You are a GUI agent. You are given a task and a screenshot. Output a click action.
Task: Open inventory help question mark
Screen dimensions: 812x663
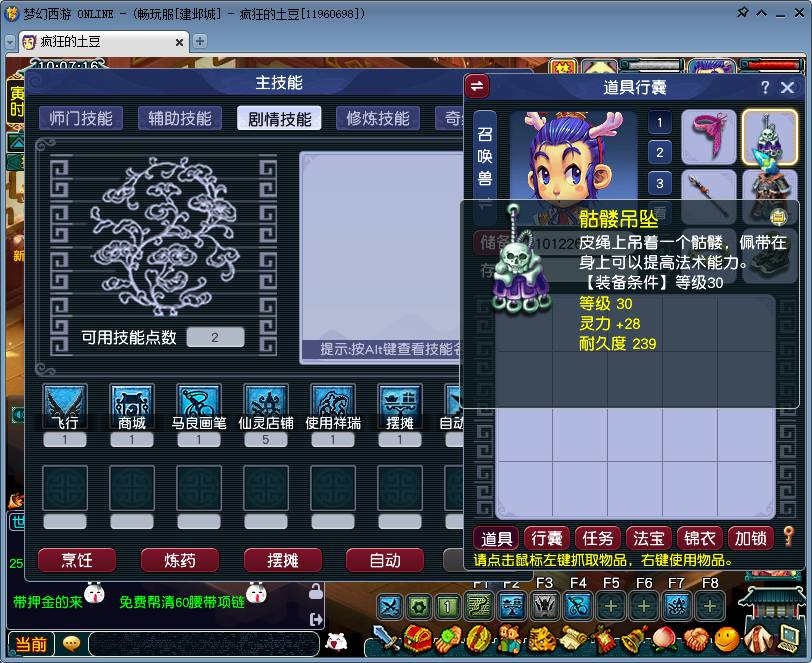pos(765,87)
